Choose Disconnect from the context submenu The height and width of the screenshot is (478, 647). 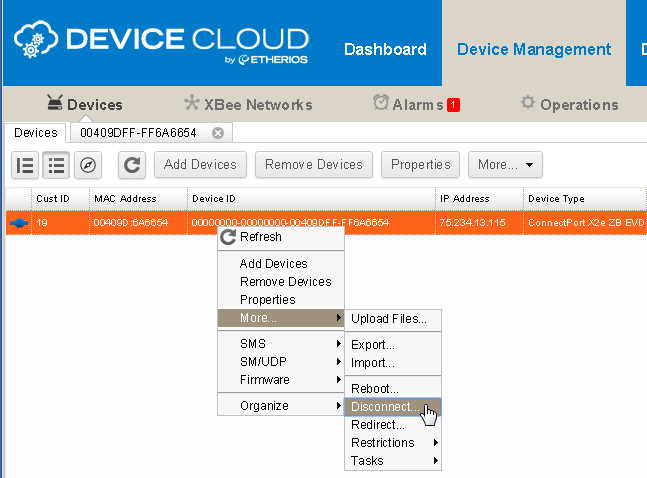385,407
